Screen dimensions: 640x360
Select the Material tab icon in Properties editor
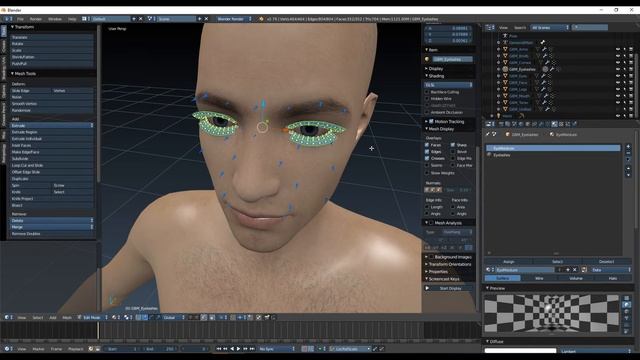point(554,124)
